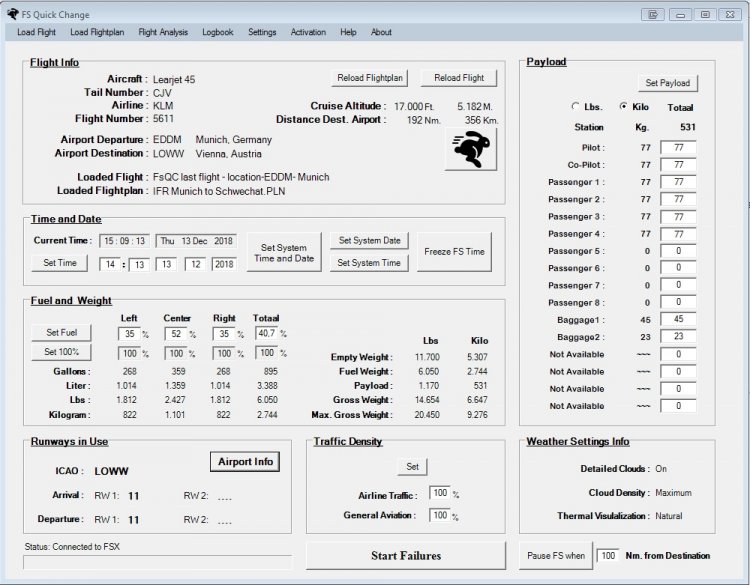Minimize the FS Quick Change window
The image size is (750, 585).
680,15
